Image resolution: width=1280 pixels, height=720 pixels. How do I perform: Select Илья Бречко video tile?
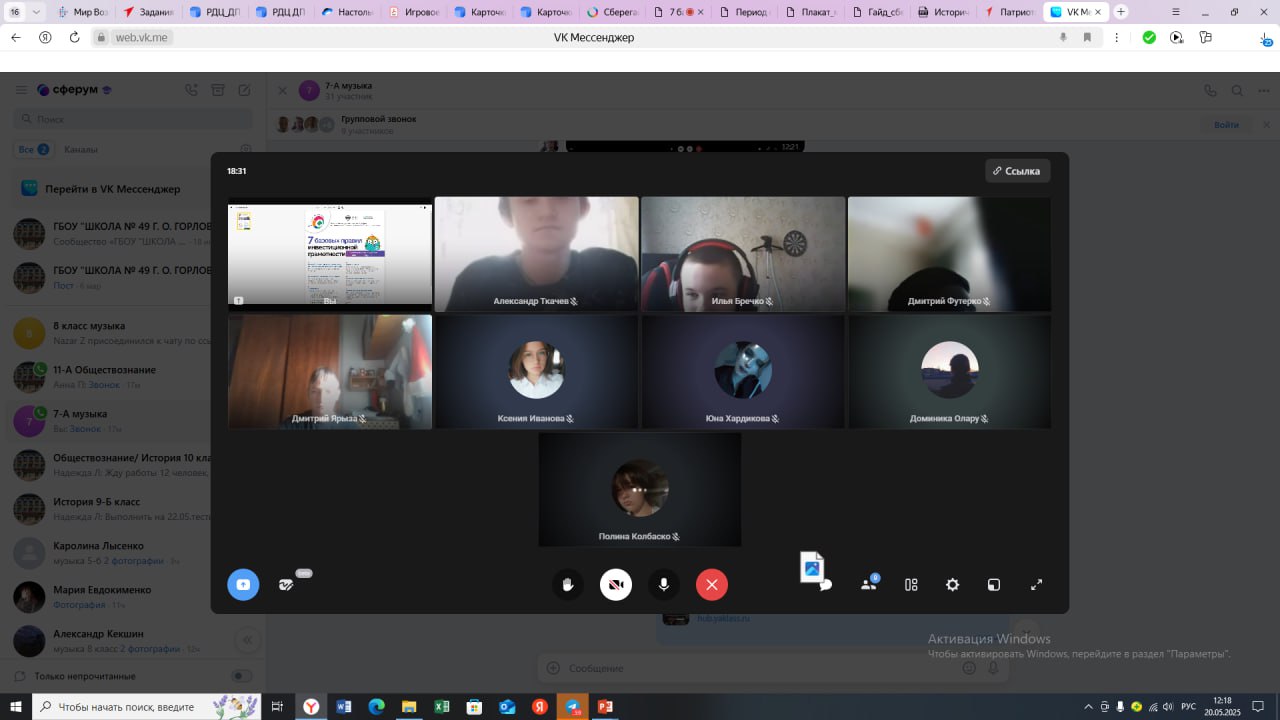[743, 254]
